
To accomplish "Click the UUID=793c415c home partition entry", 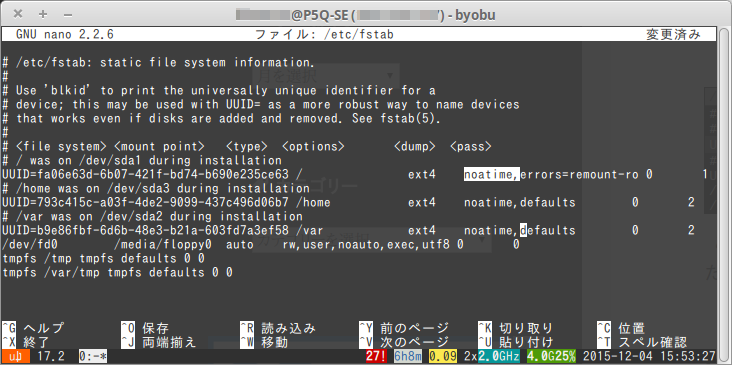I will tap(145, 203).
